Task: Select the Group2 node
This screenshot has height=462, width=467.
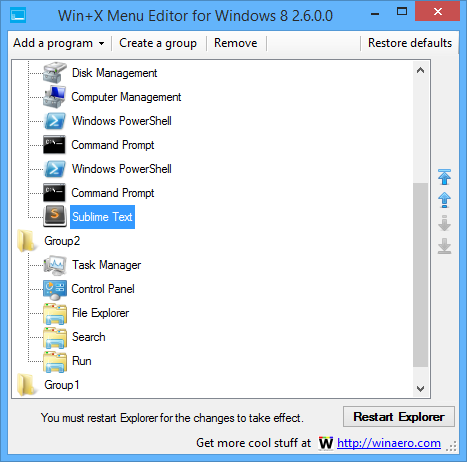Action: pyautogui.click(x=62, y=241)
